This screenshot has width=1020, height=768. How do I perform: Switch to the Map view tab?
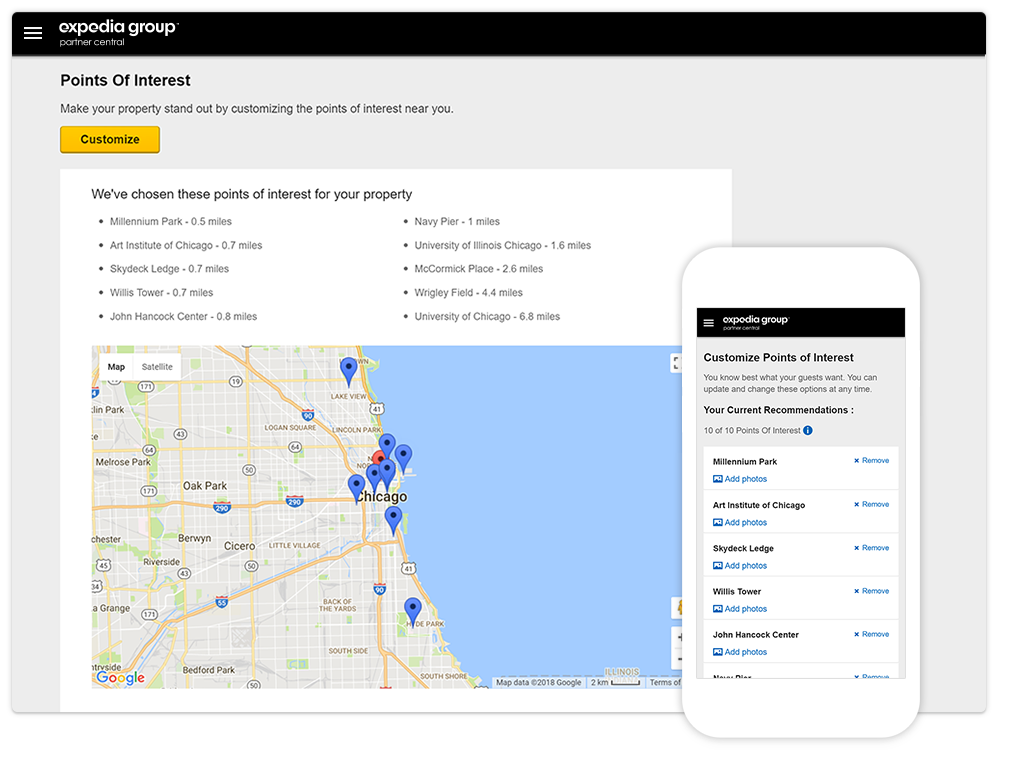[116, 367]
